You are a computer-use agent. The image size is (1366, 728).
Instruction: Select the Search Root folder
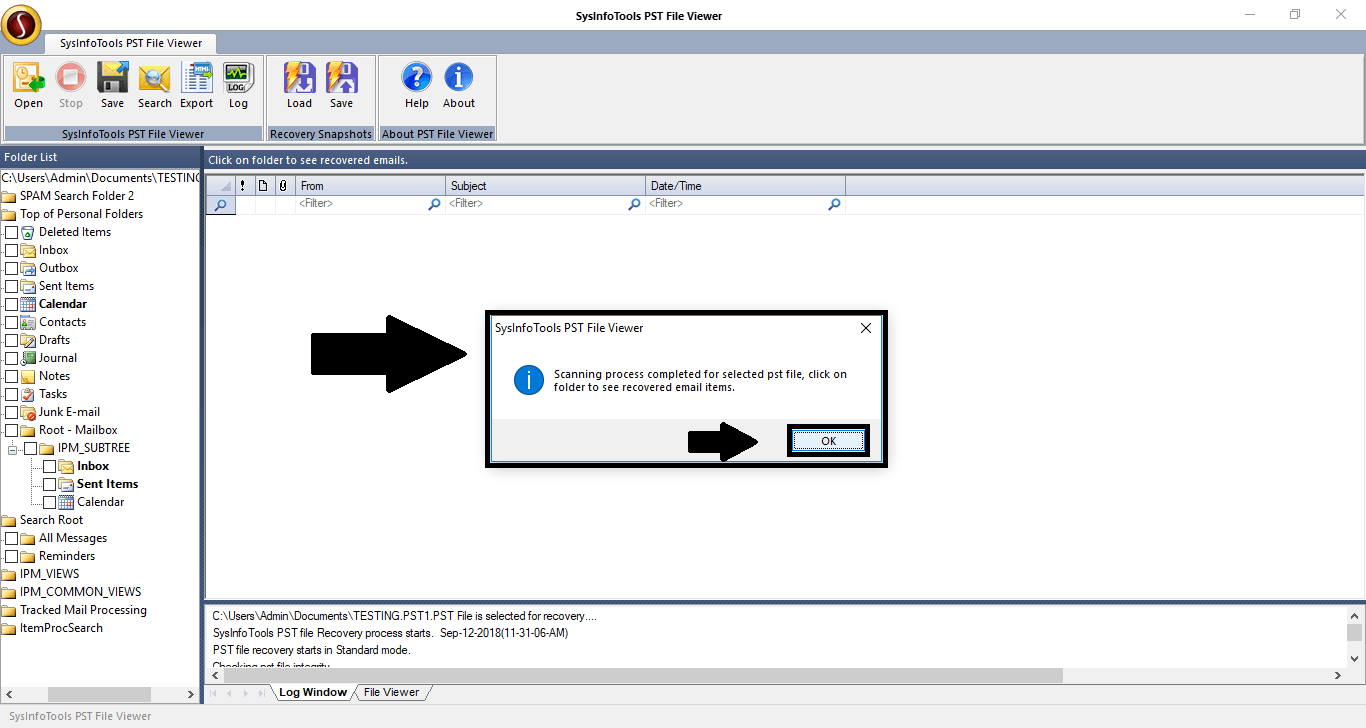tap(51, 520)
